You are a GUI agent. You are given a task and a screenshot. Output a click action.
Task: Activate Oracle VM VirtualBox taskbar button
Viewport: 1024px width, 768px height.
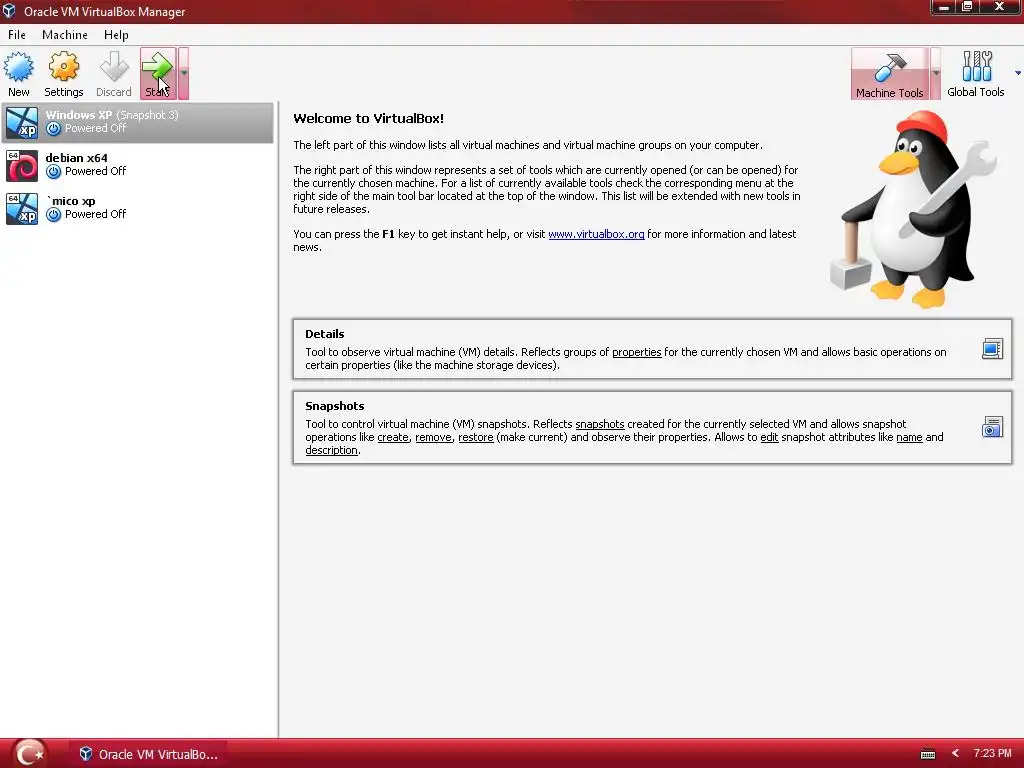148,754
